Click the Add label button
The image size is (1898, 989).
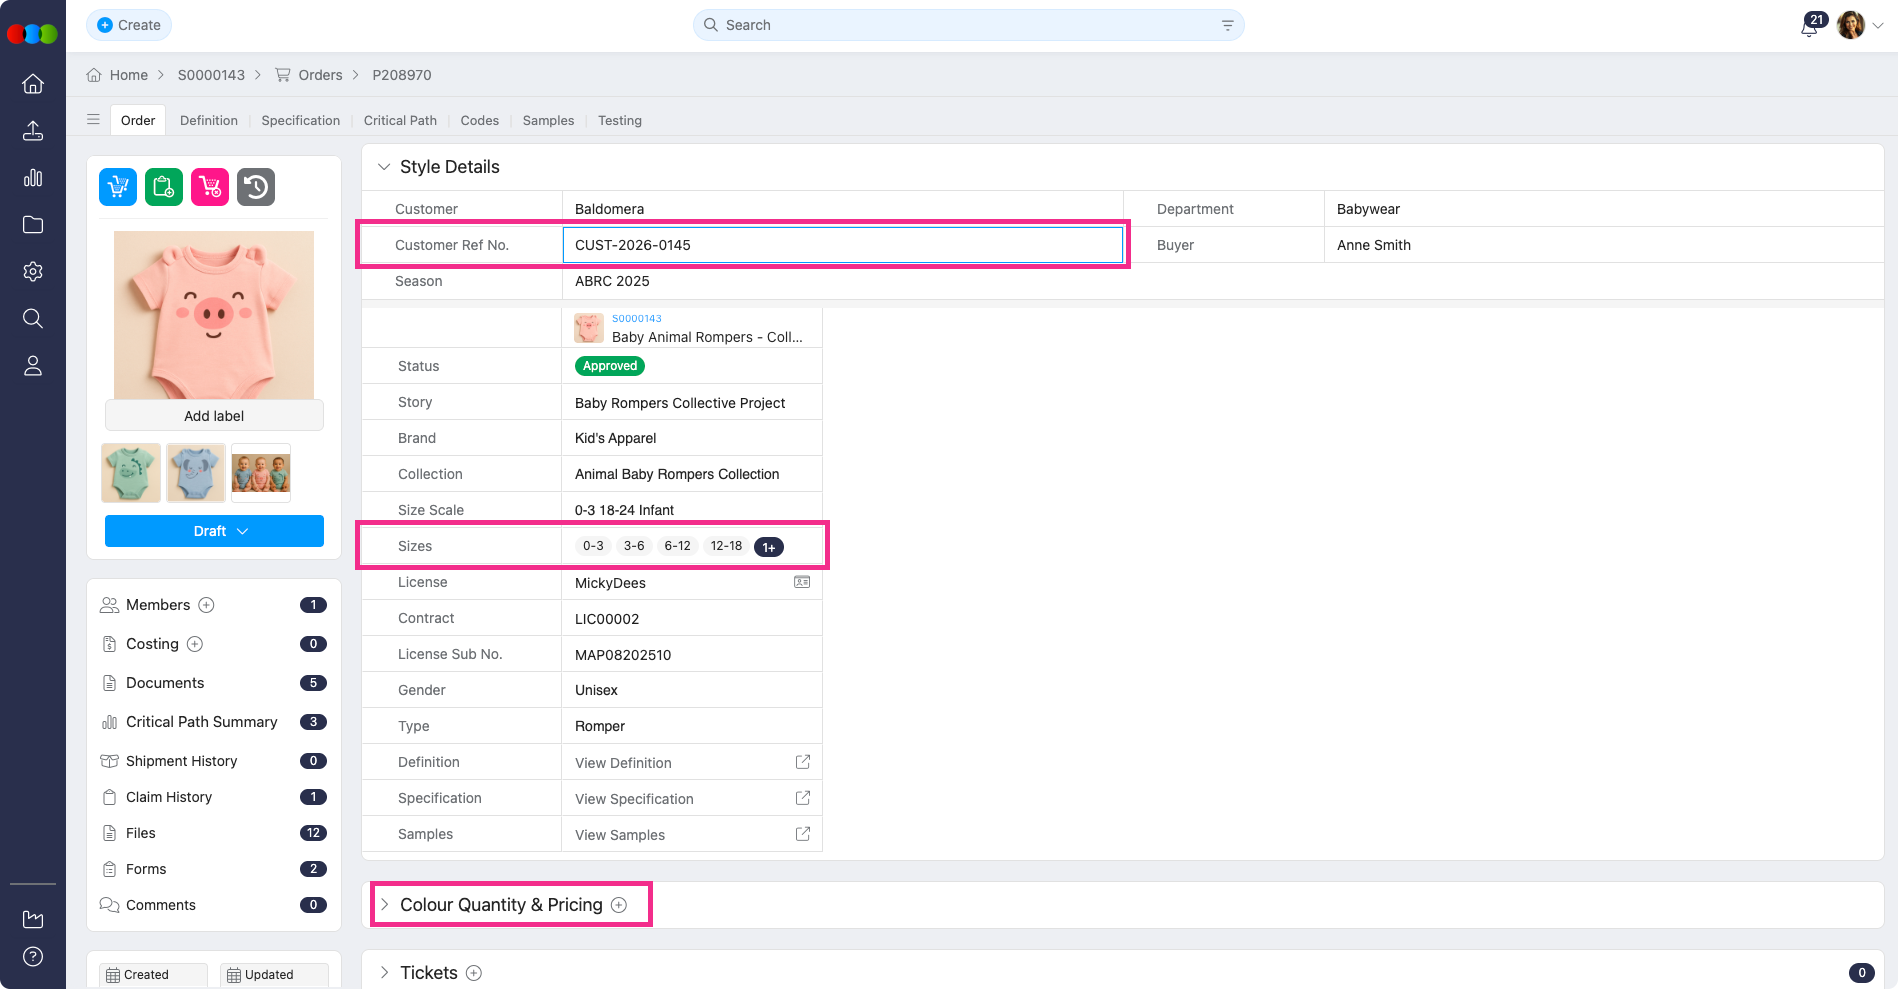point(214,416)
